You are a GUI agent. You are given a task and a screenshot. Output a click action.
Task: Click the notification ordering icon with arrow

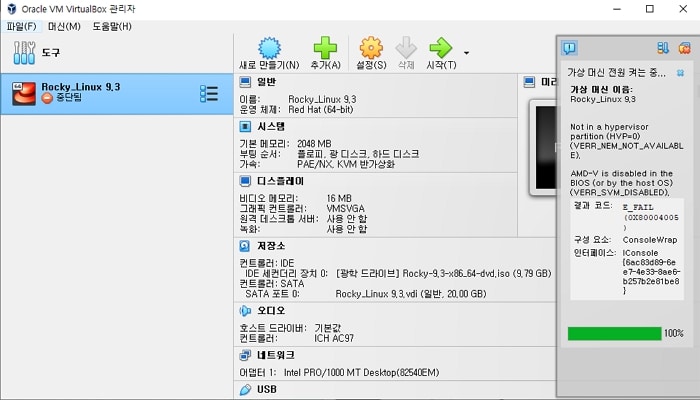click(x=663, y=48)
